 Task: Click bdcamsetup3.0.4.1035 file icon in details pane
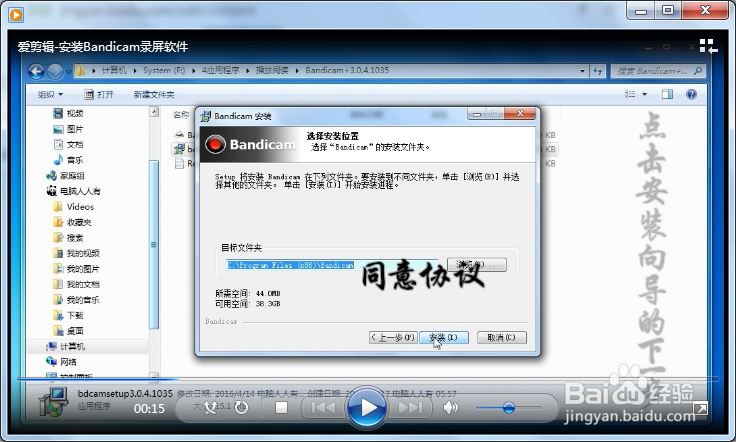click(53, 403)
